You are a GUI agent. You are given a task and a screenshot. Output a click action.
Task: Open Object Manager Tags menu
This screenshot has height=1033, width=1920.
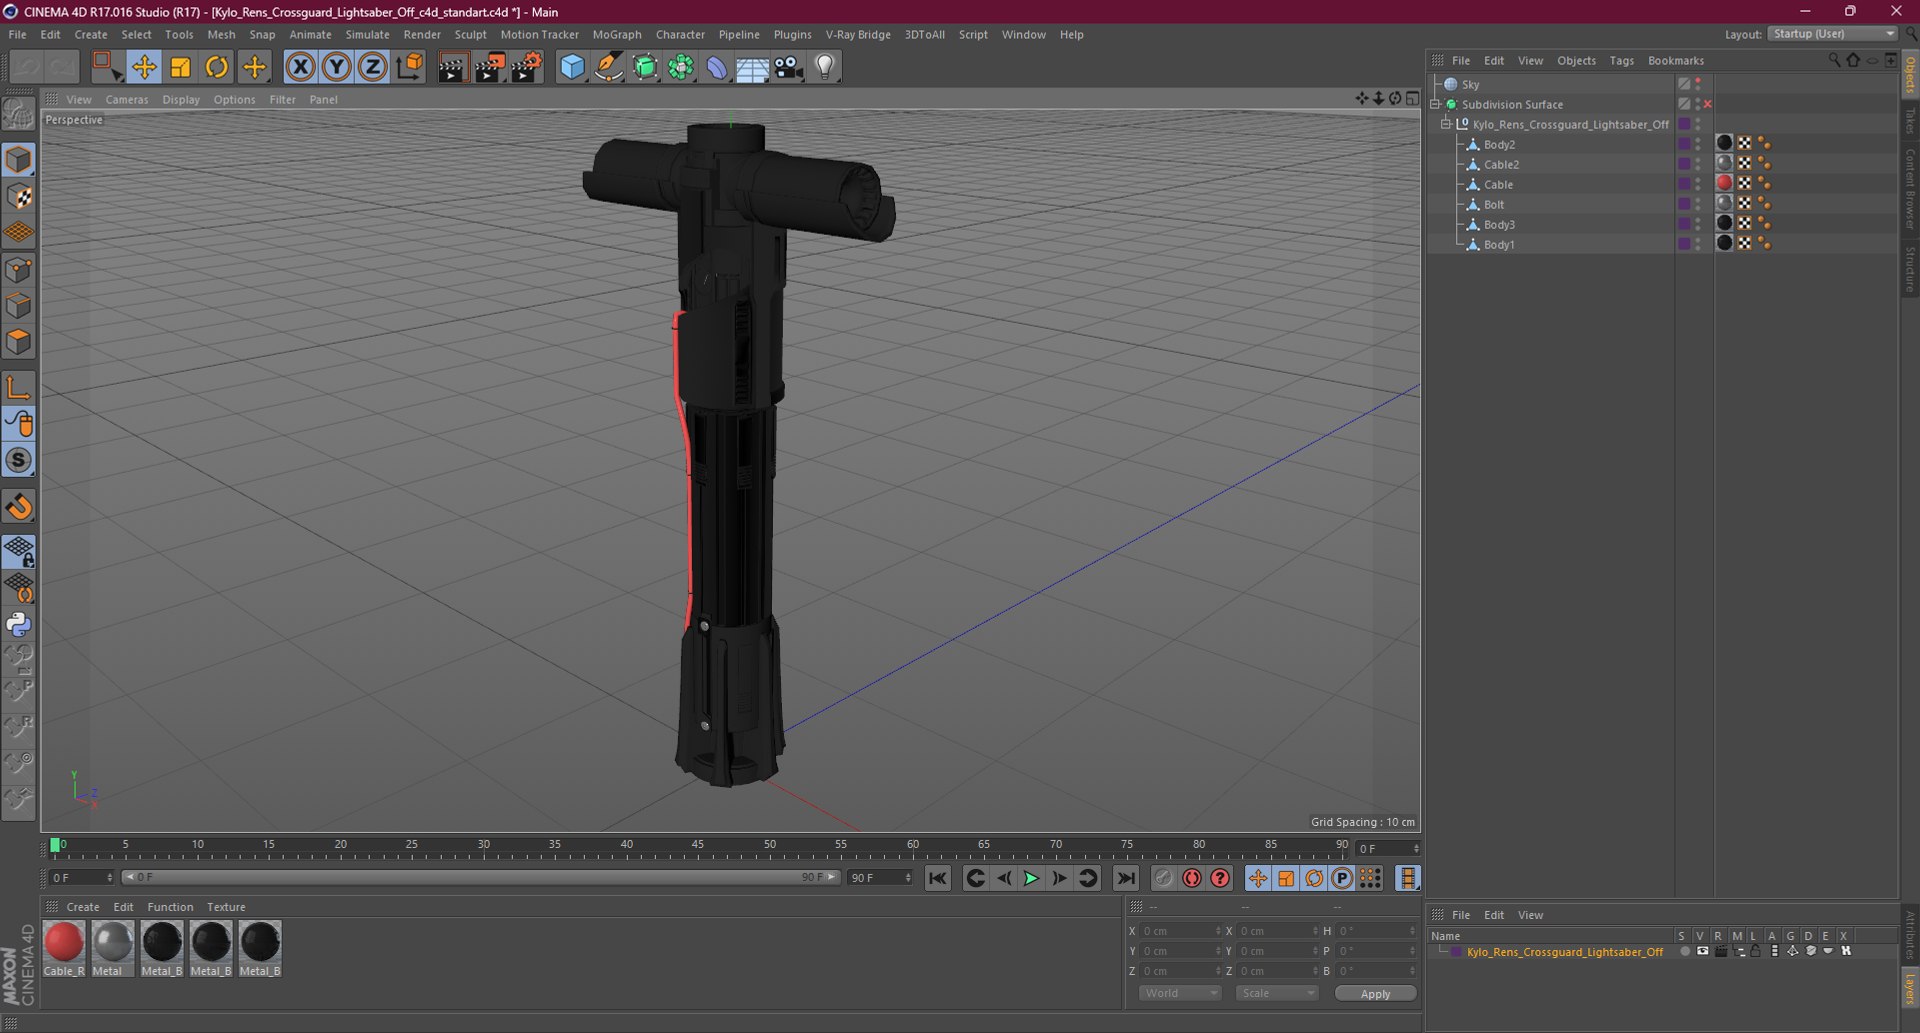coord(1621,61)
